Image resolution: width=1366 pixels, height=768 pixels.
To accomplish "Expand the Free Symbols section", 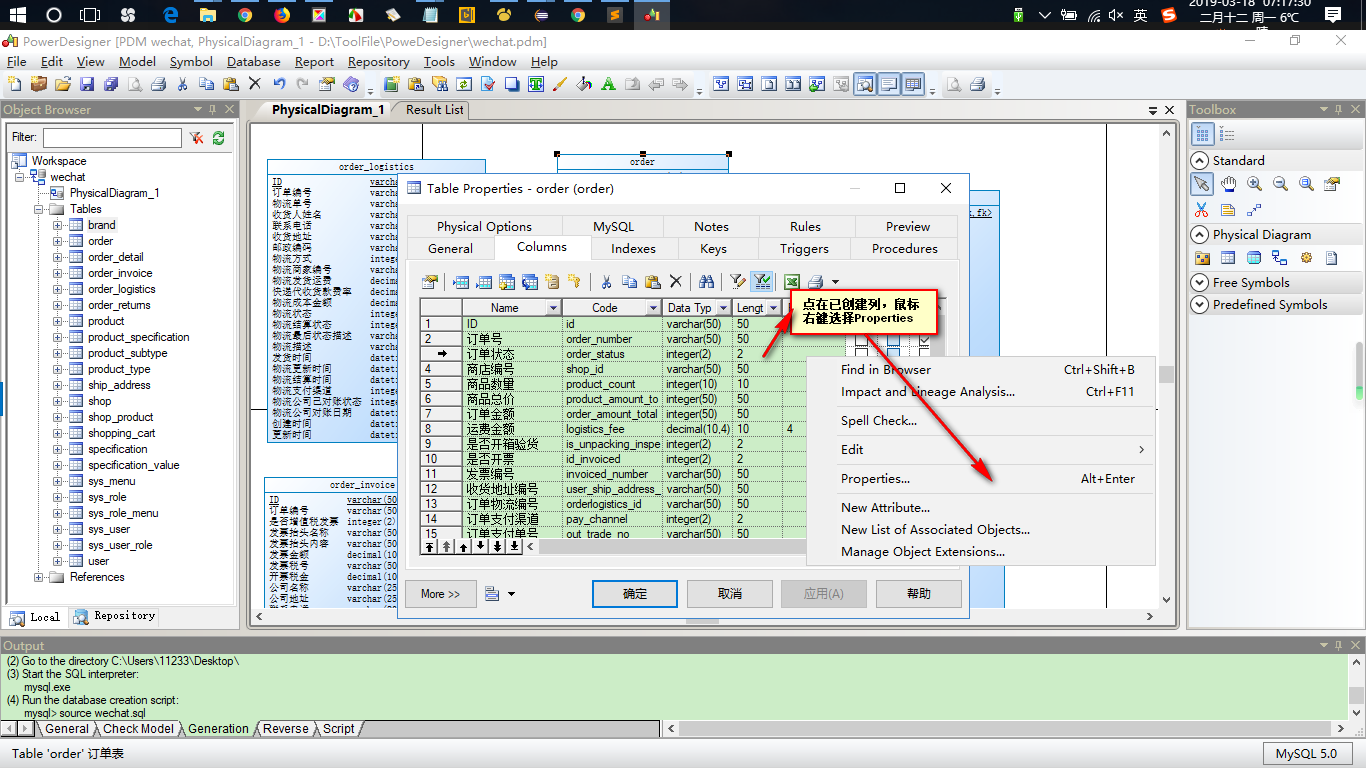I will click(1200, 283).
